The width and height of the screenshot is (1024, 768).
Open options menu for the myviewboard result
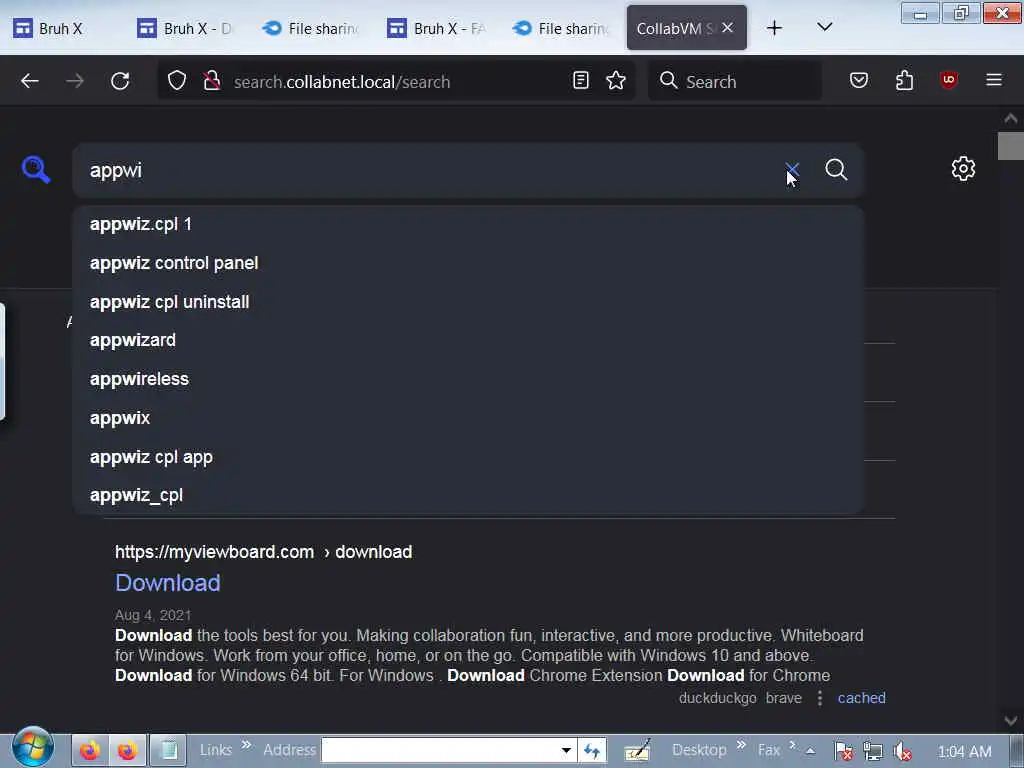click(x=820, y=698)
